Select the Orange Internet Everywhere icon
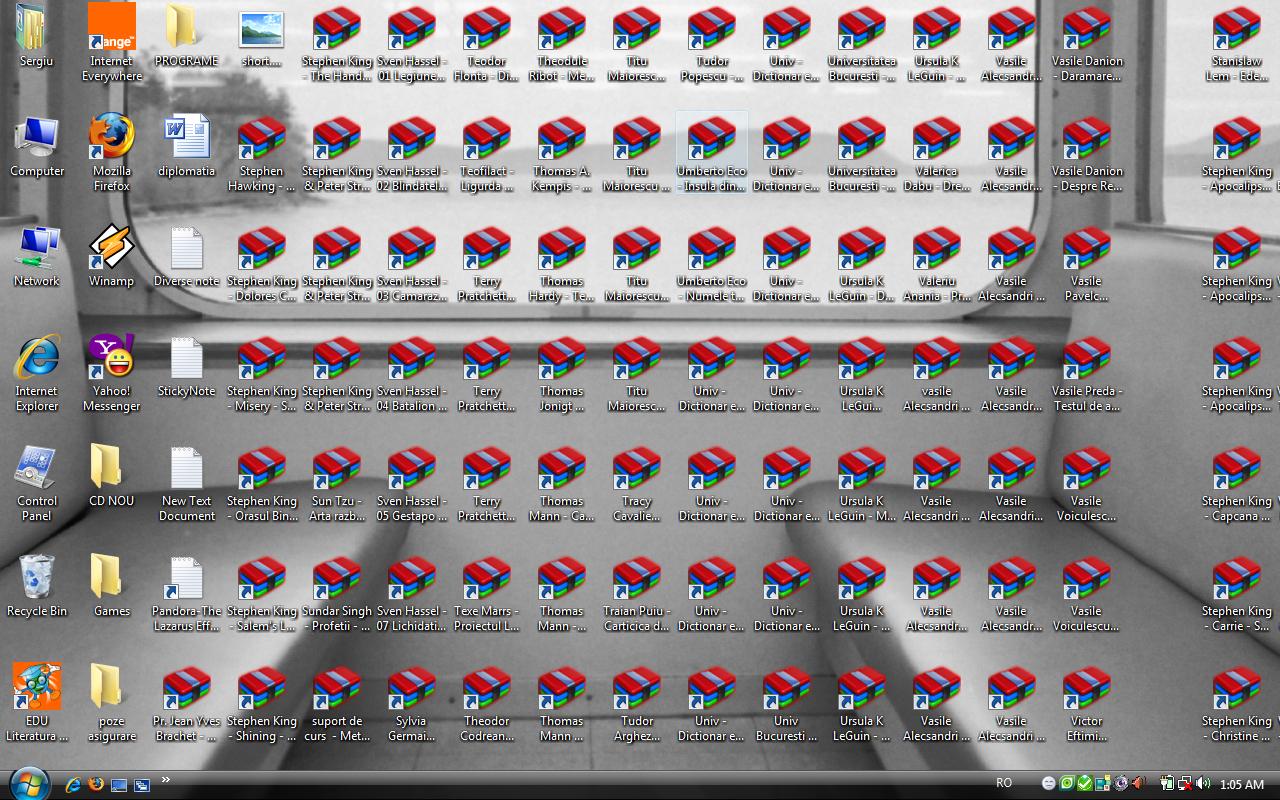The width and height of the screenshot is (1280, 800). (111, 29)
